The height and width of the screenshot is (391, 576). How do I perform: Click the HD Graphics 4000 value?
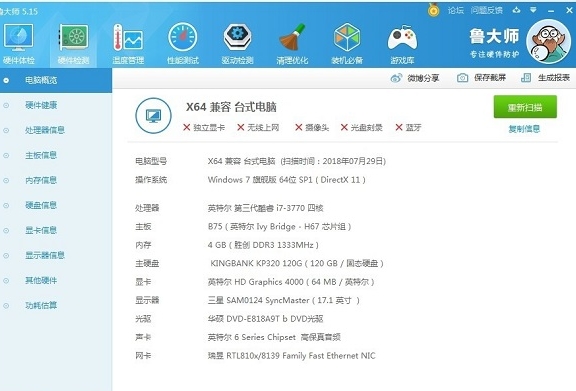(x=291, y=282)
